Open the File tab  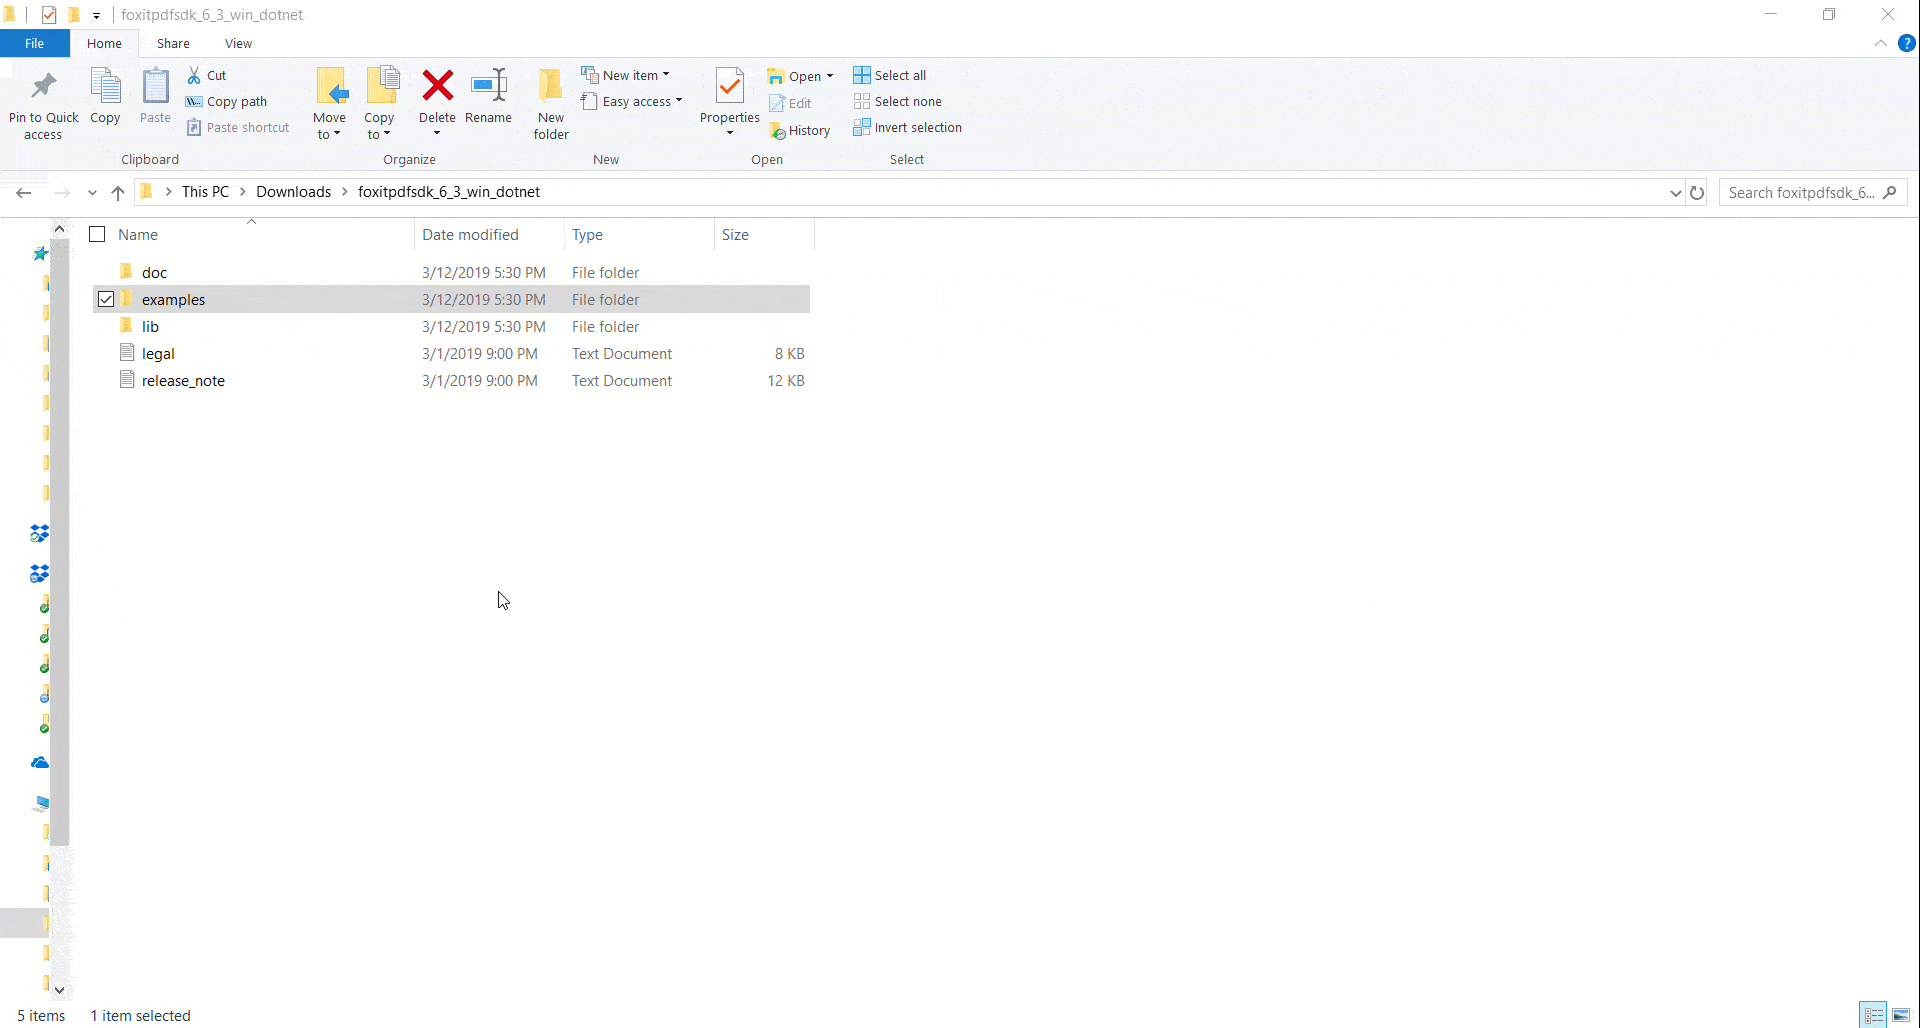35,43
